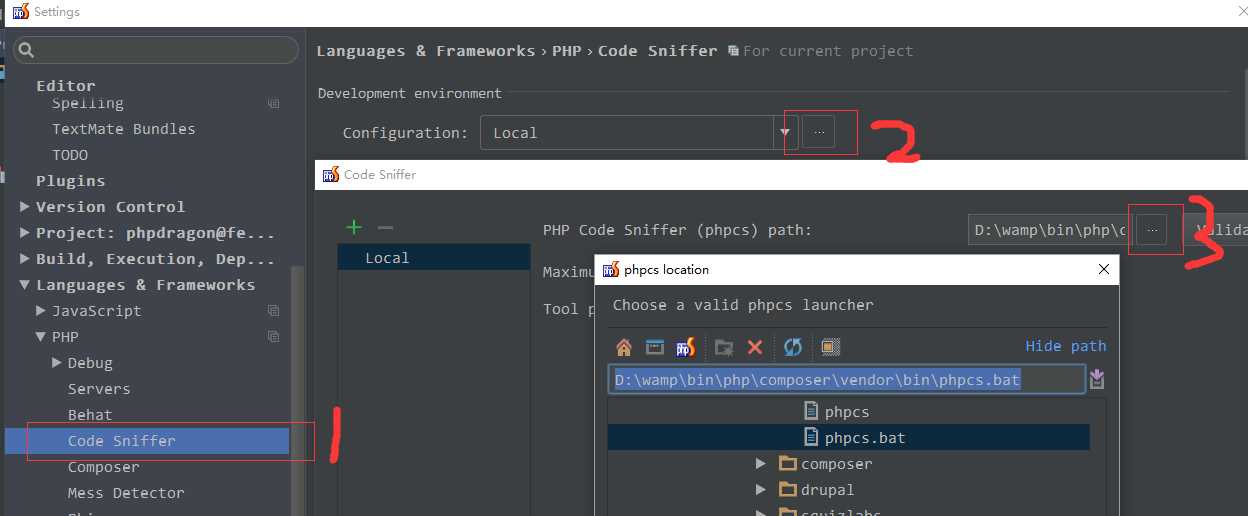This screenshot has width=1248, height=516.
Task: Delete the selected file with the red X
Action: [755, 347]
